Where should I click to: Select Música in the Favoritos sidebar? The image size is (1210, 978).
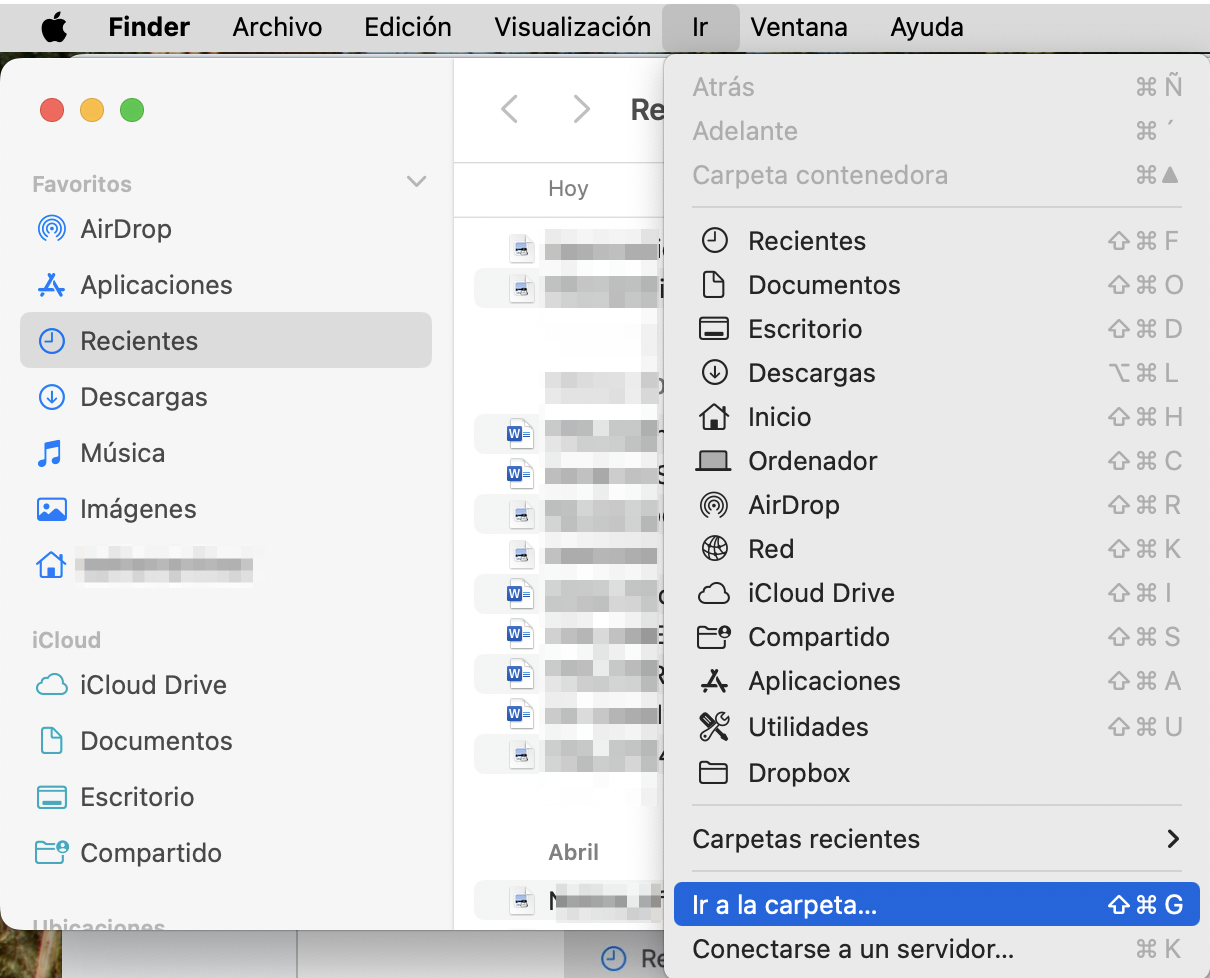(226, 453)
